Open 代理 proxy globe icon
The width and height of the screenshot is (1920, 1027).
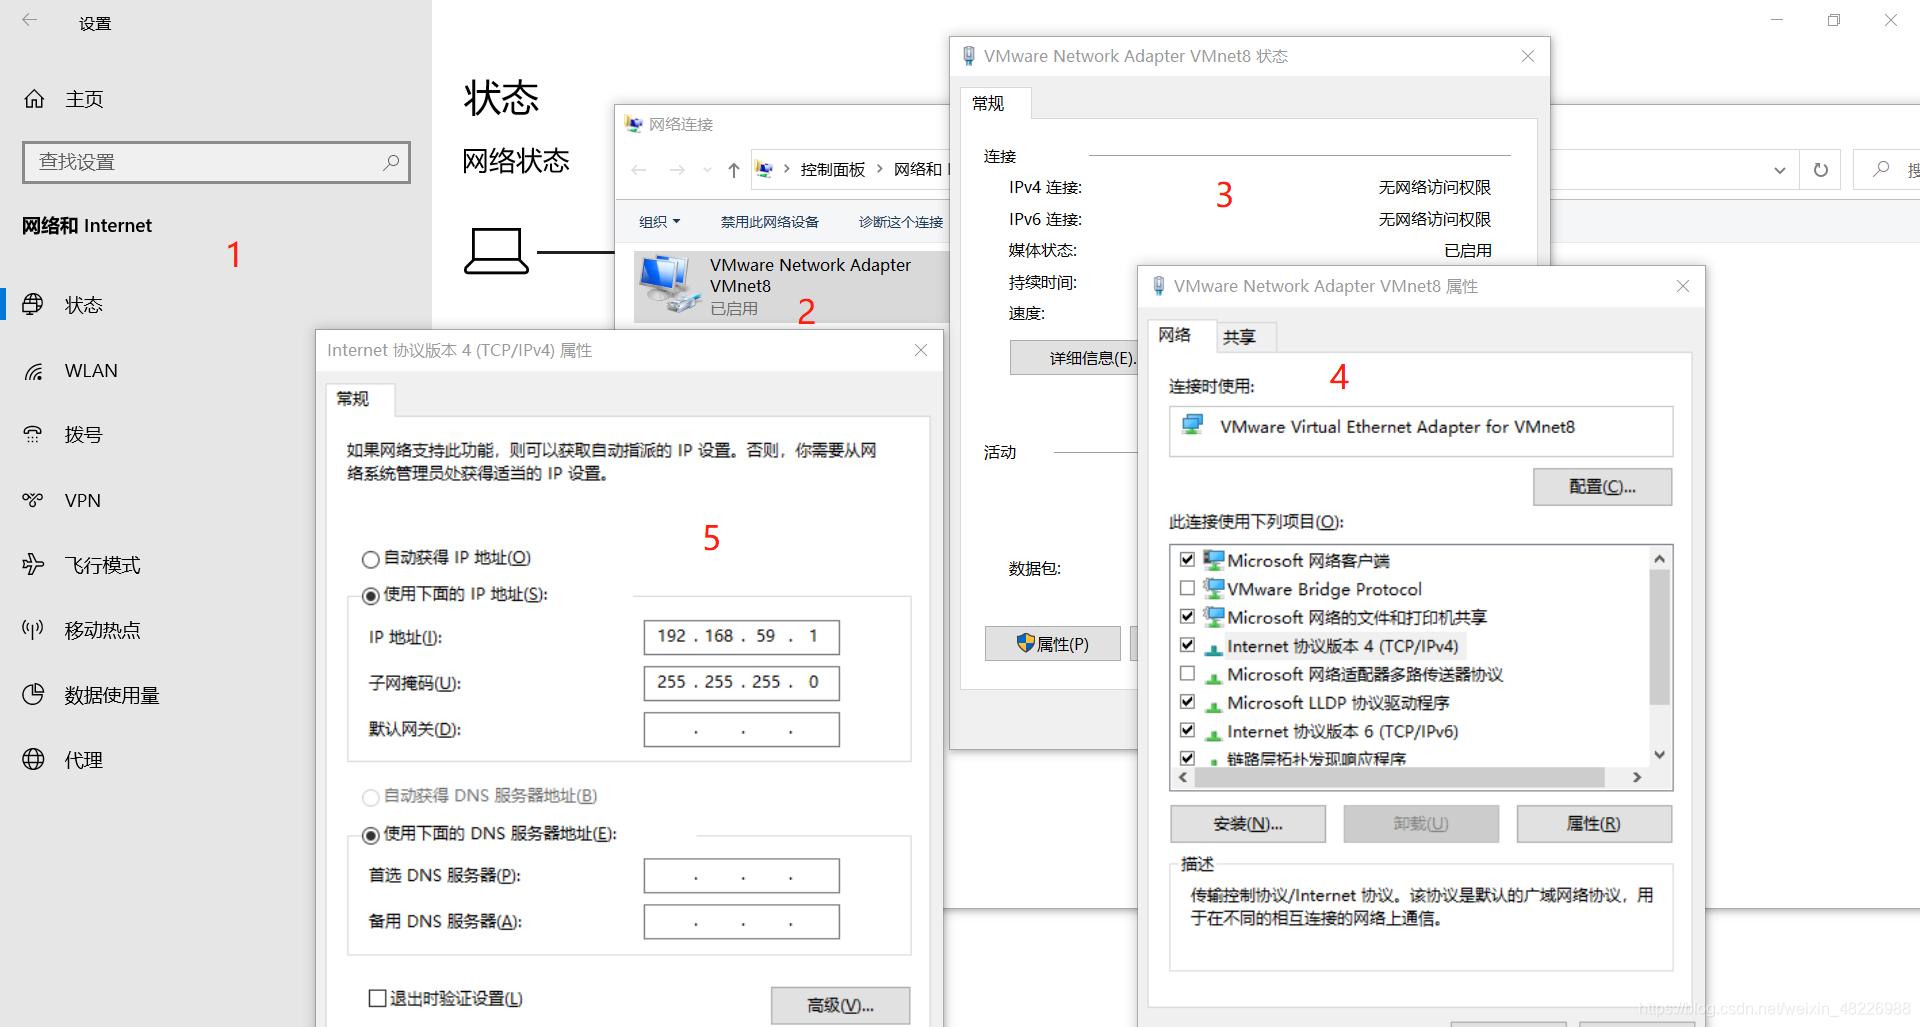[x=33, y=759]
